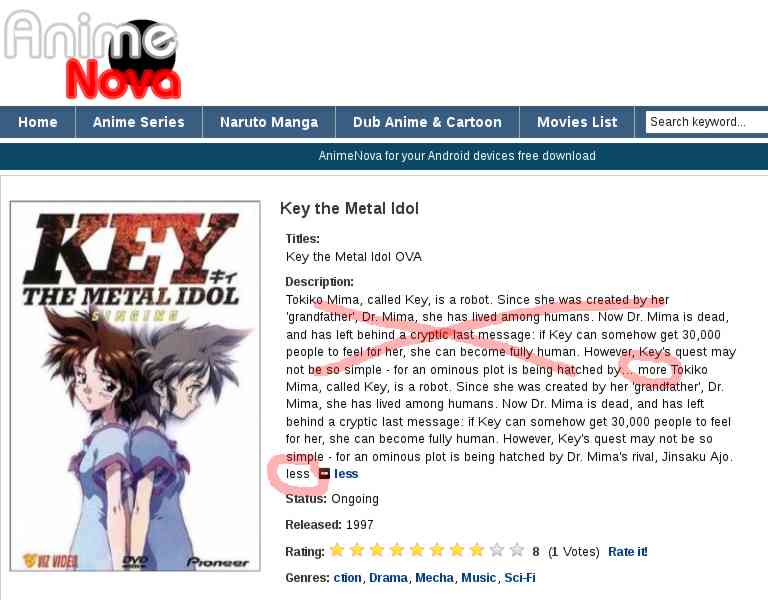Image resolution: width=768 pixels, height=600 pixels.
Task: Select the eighth gold rating star
Action: point(477,551)
